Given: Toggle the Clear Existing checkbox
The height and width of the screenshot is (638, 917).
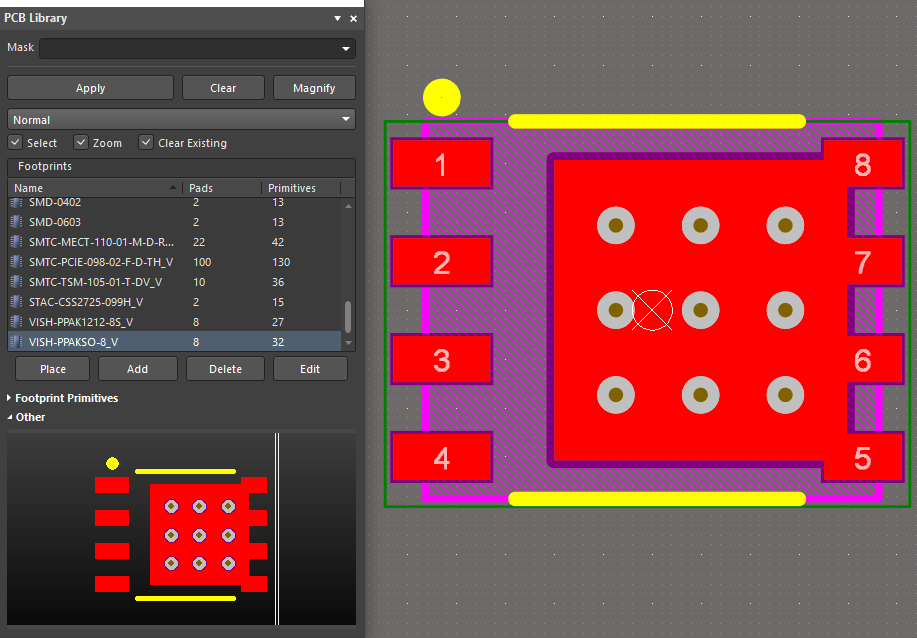Looking at the screenshot, I should click(x=146, y=143).
